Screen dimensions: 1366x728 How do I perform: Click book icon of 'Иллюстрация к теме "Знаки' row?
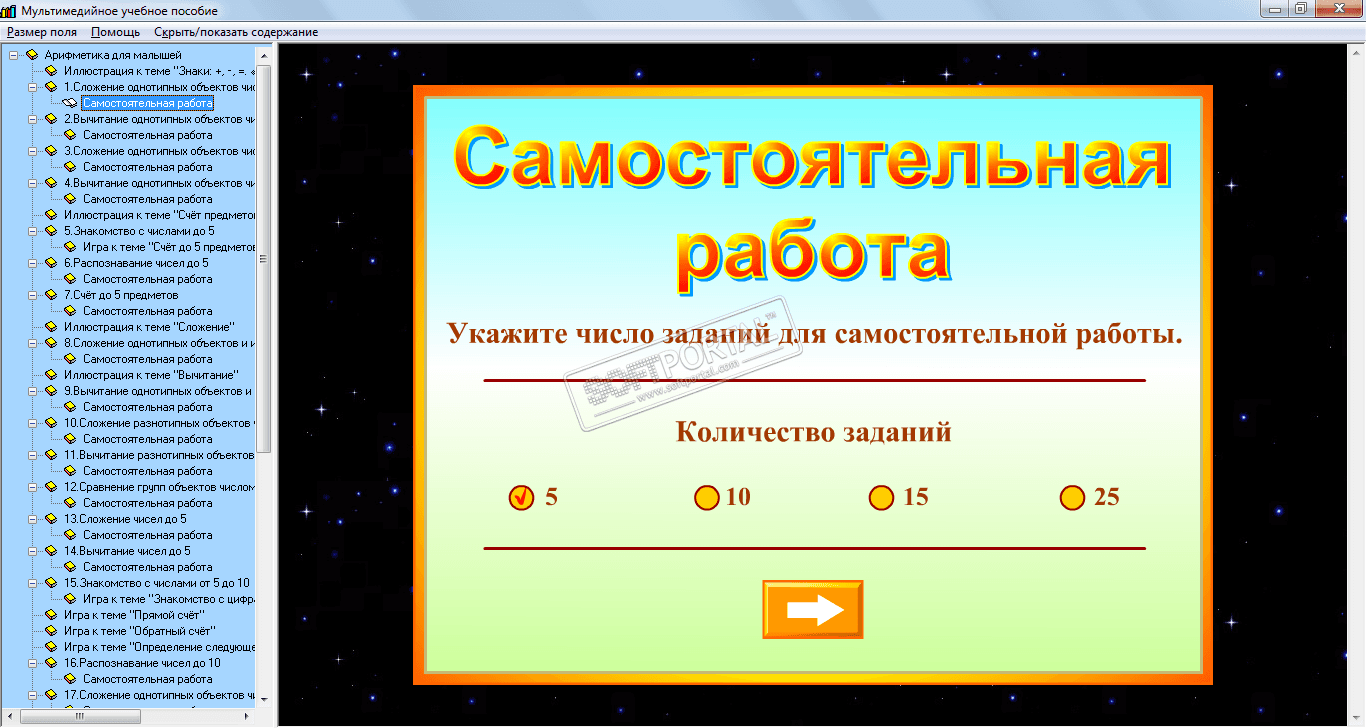[x=51, y=71]
